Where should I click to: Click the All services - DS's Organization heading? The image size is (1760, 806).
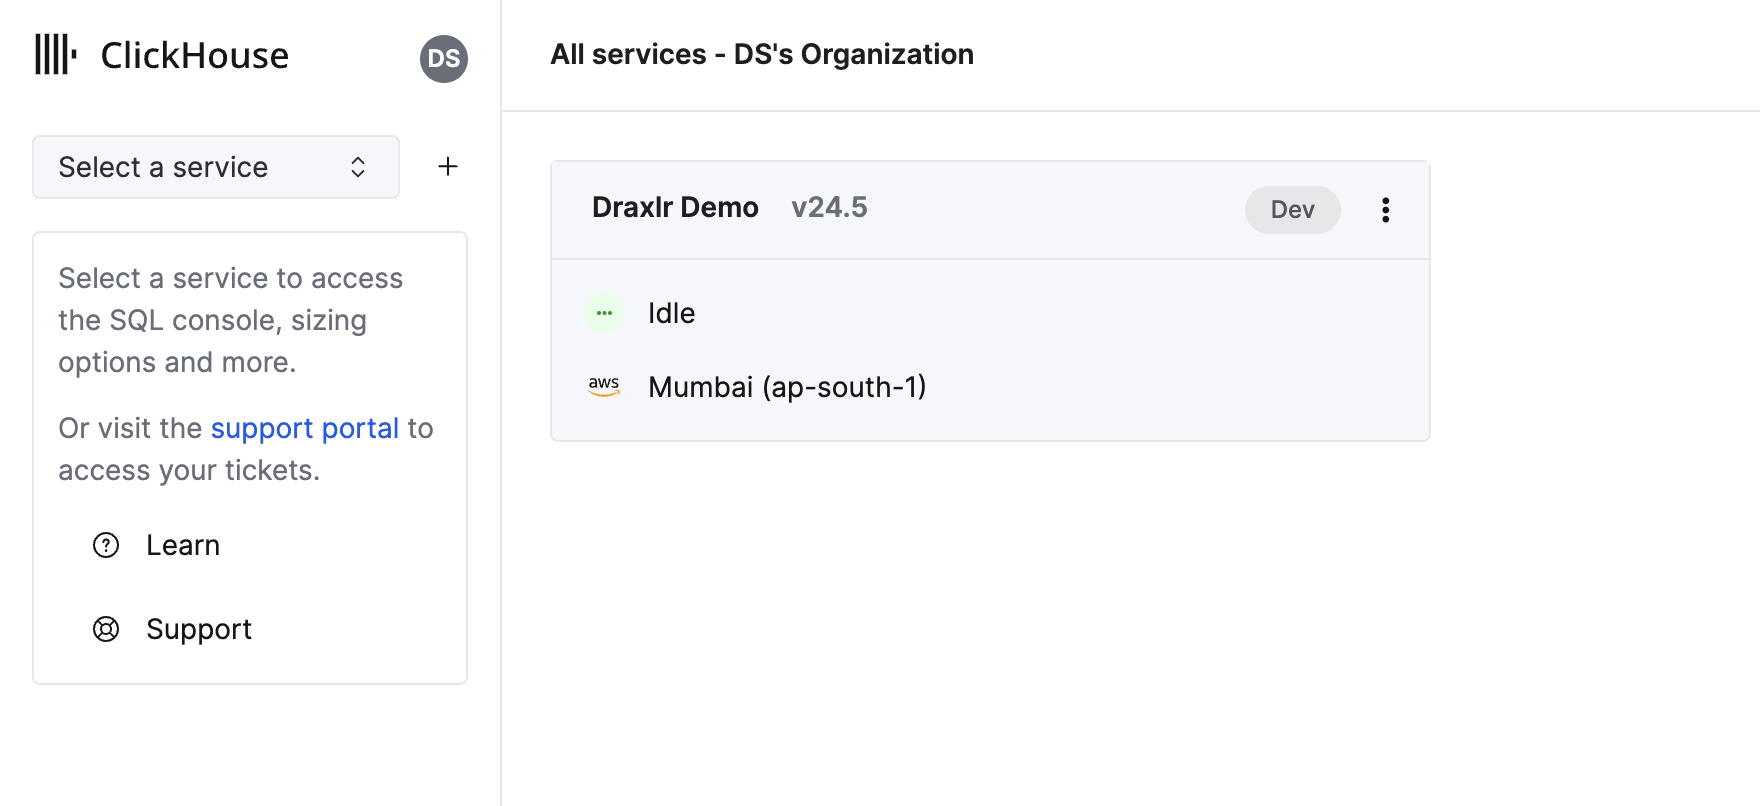point(762,54)
